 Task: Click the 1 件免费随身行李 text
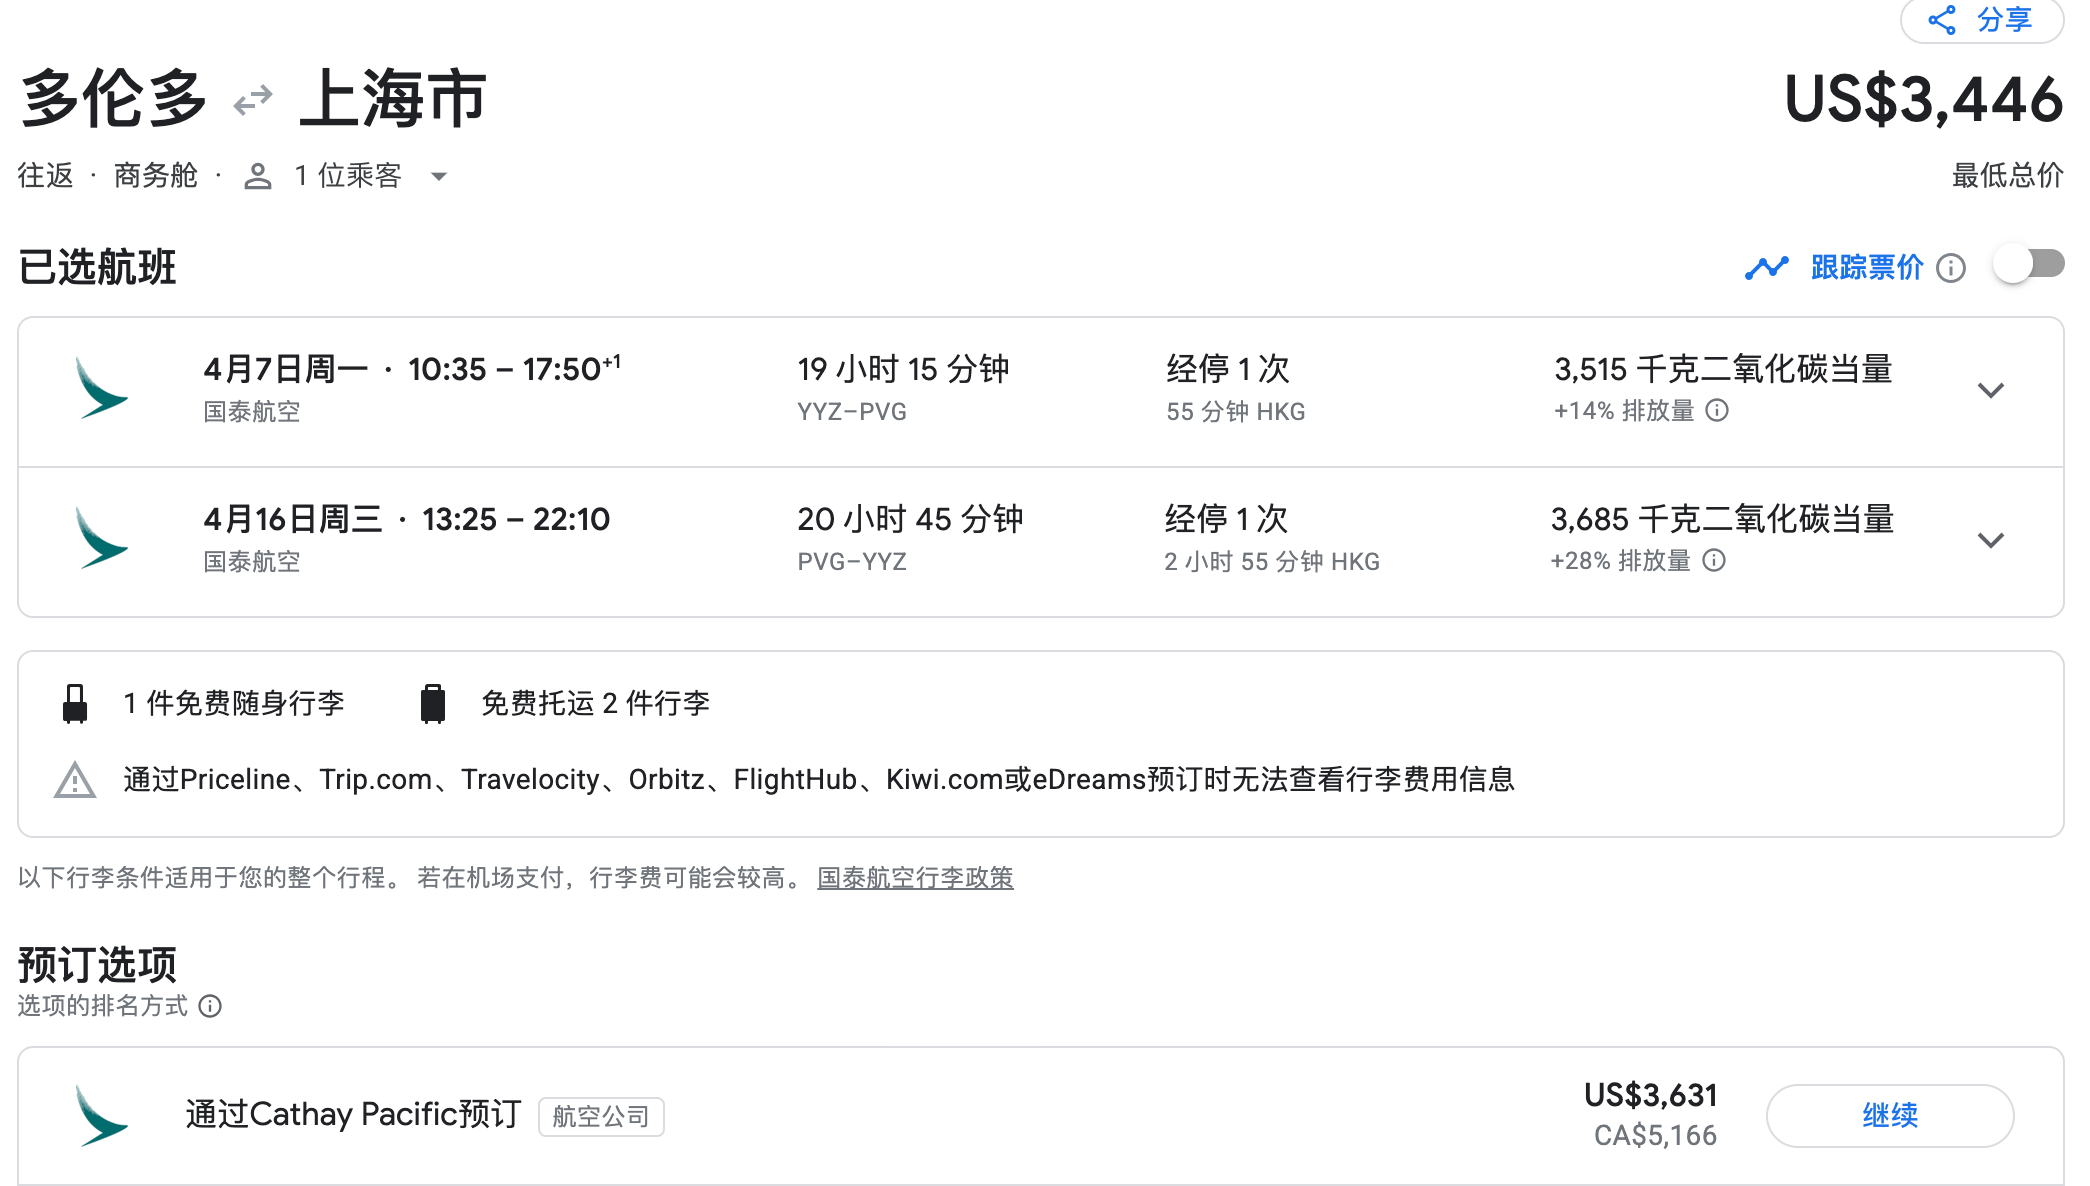234,704
